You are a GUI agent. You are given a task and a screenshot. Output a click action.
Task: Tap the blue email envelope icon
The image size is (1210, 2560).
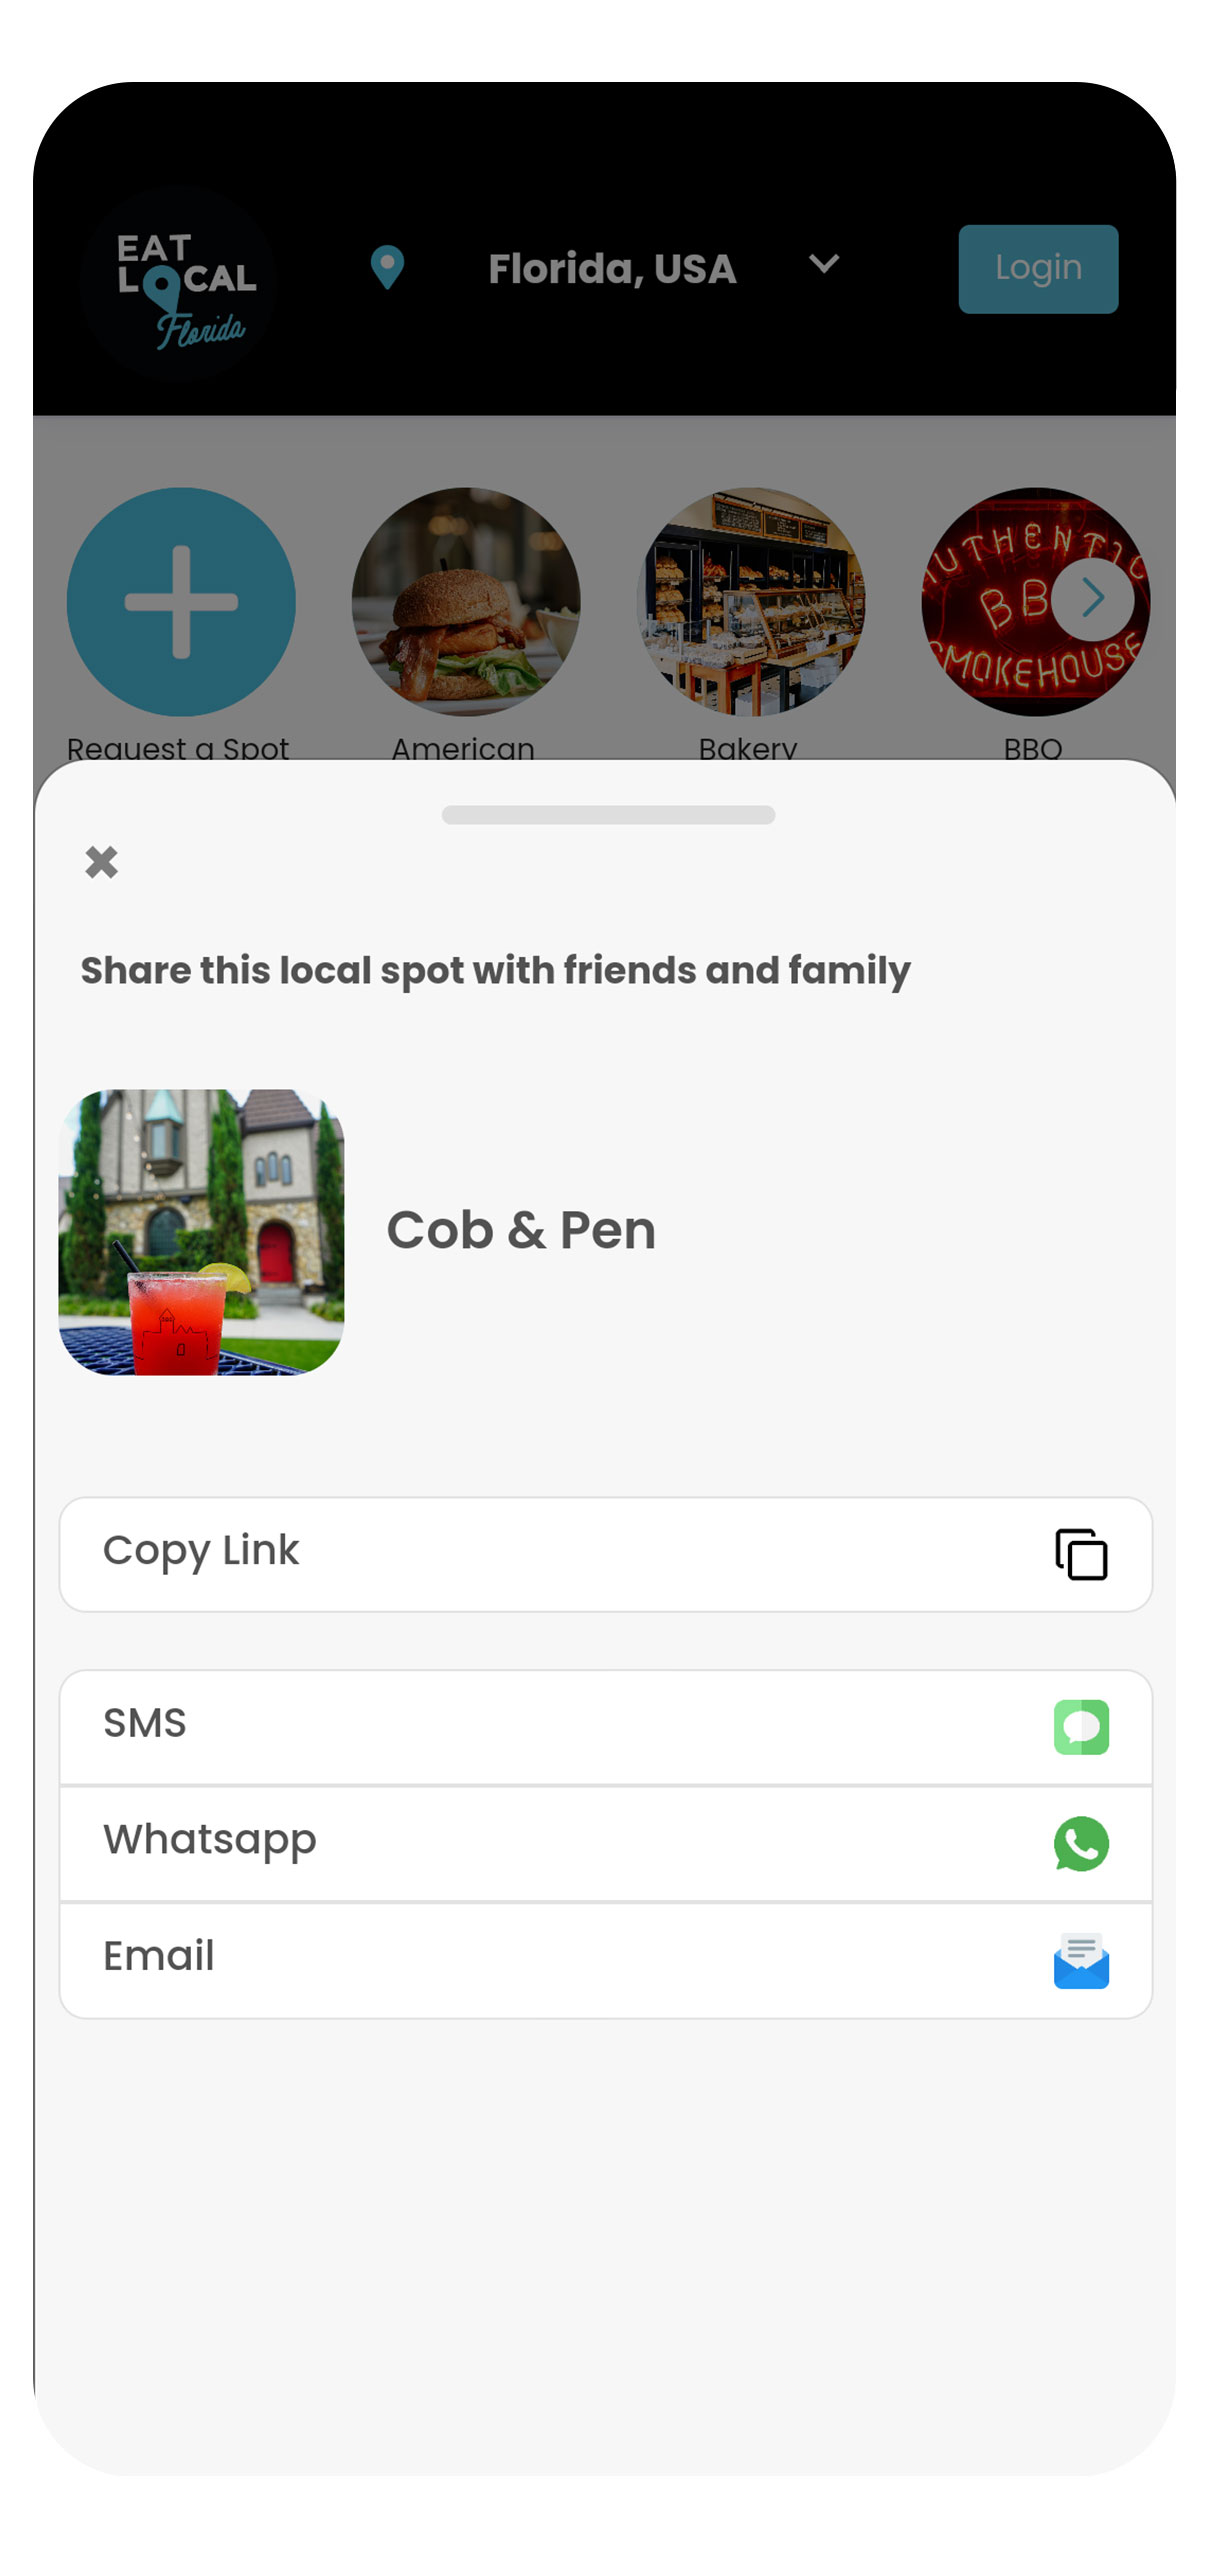click(1080, 1959)
